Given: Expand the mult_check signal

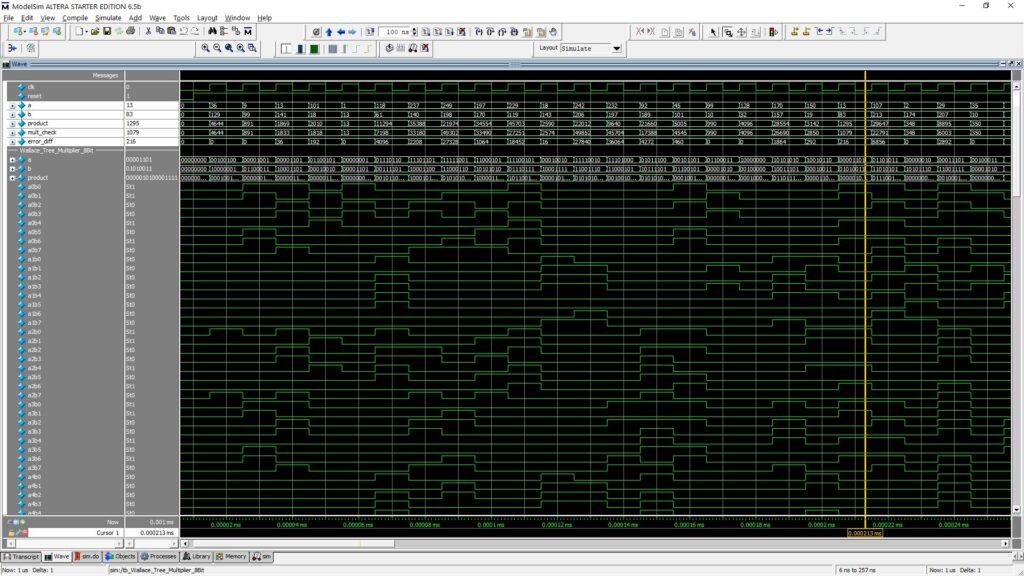Looking at the screenshot, I should coord(12,132).
